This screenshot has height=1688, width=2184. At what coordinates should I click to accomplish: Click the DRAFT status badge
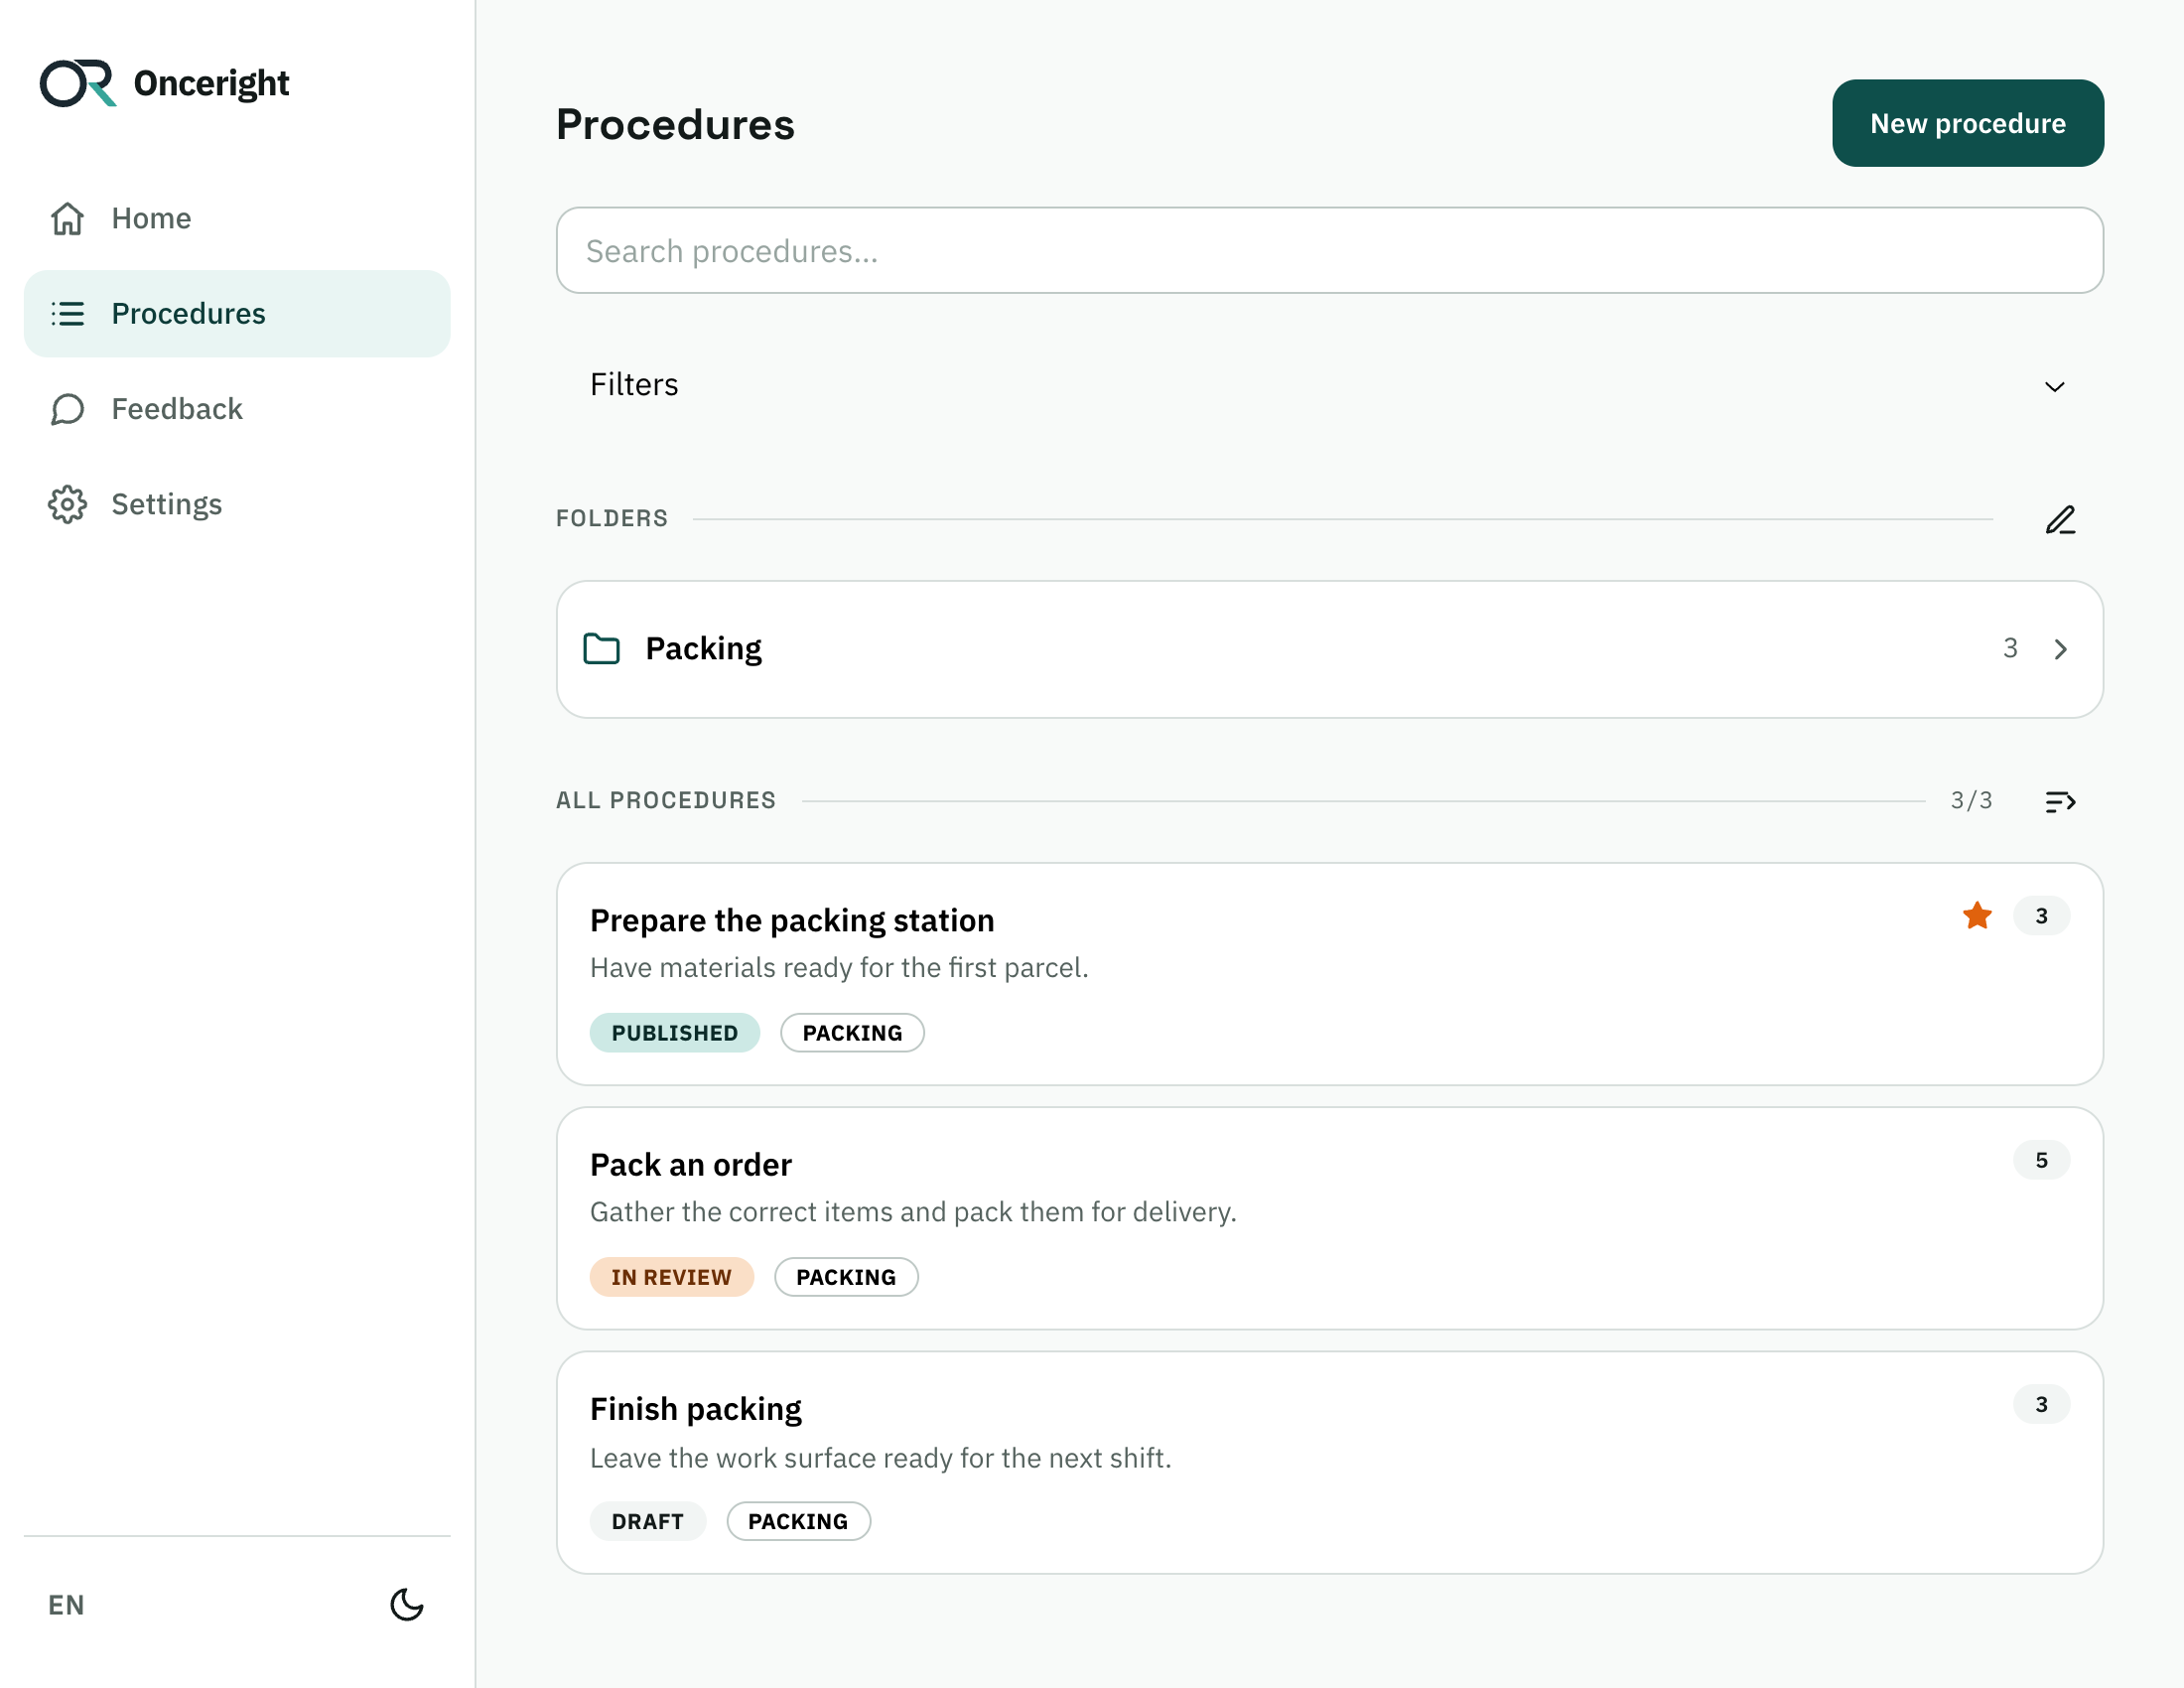coord(647,1521)
